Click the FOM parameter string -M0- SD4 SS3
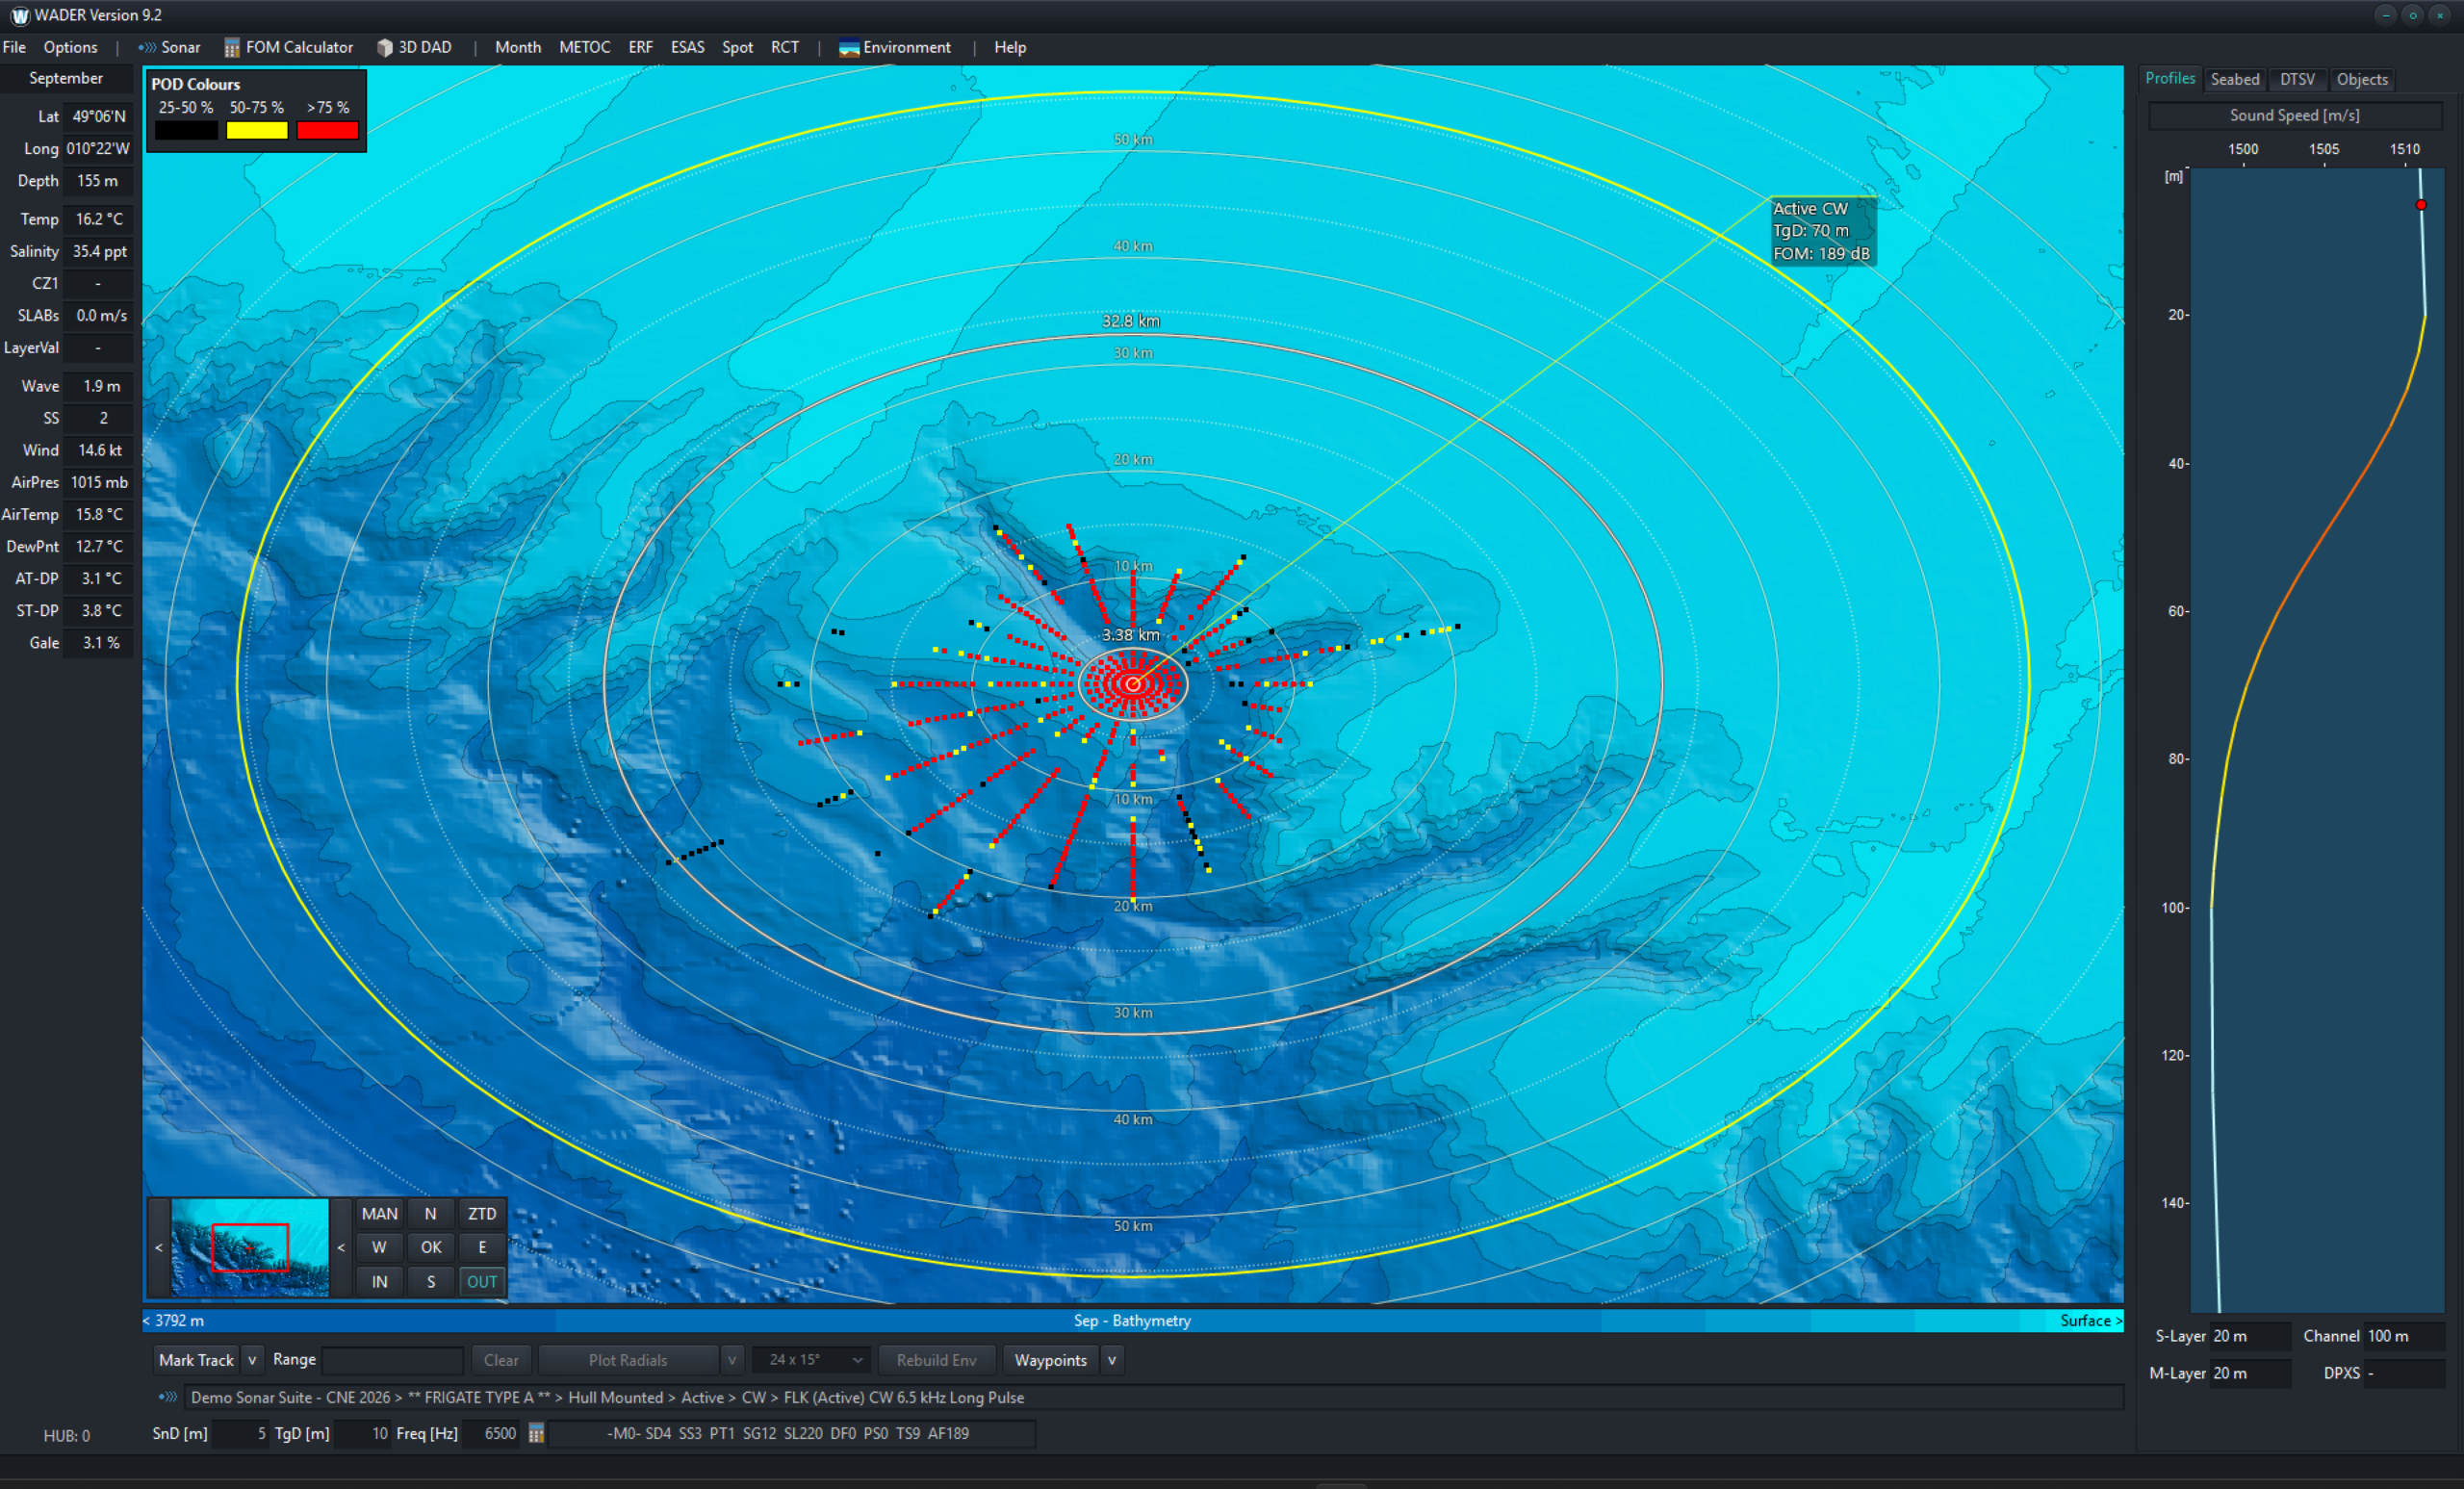 (x=793, y=1433)
